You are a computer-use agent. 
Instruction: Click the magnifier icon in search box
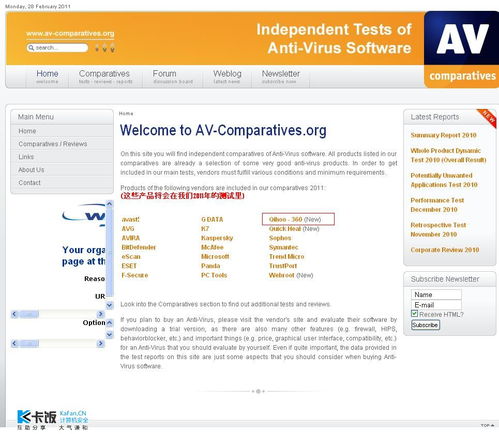(31, 48)
